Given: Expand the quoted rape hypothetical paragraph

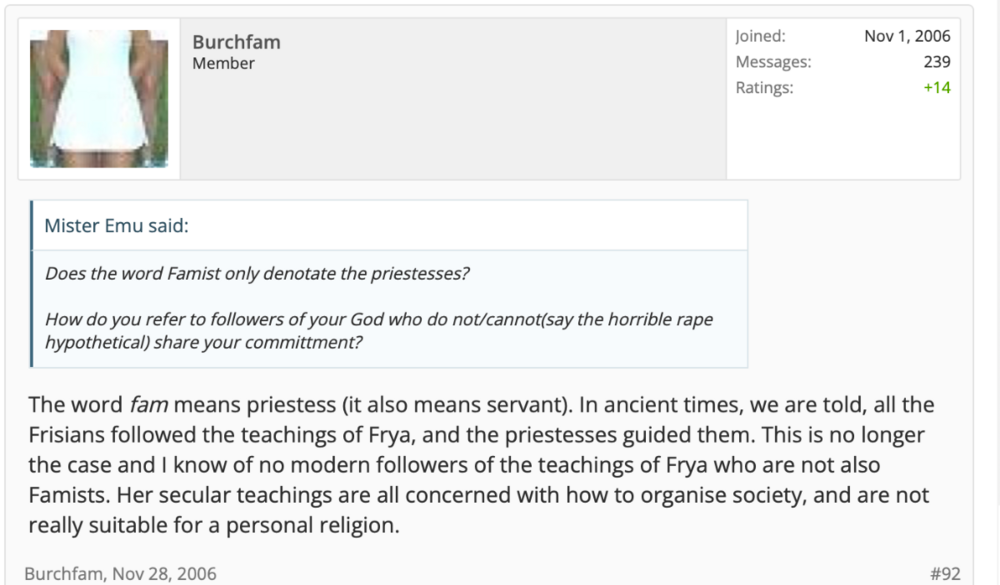Looking at the screenshot, I should coord(379,330).
